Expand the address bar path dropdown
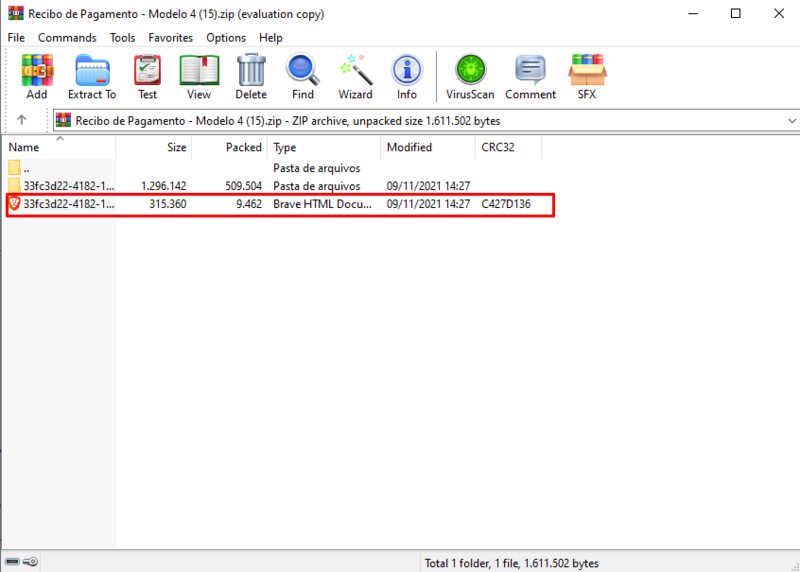 tap(791, 121)
